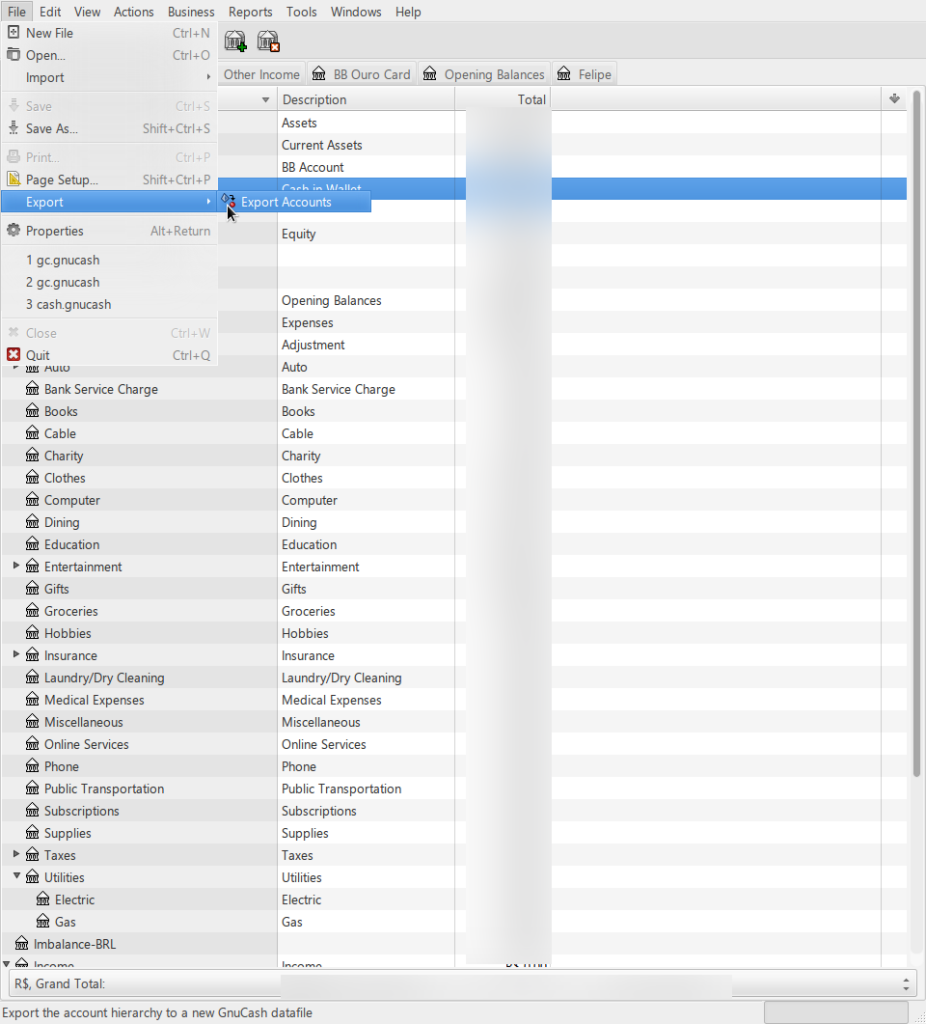Sort by the Description column header
The width and height of the screenshot is (926, 1024).
coord(366,100)
